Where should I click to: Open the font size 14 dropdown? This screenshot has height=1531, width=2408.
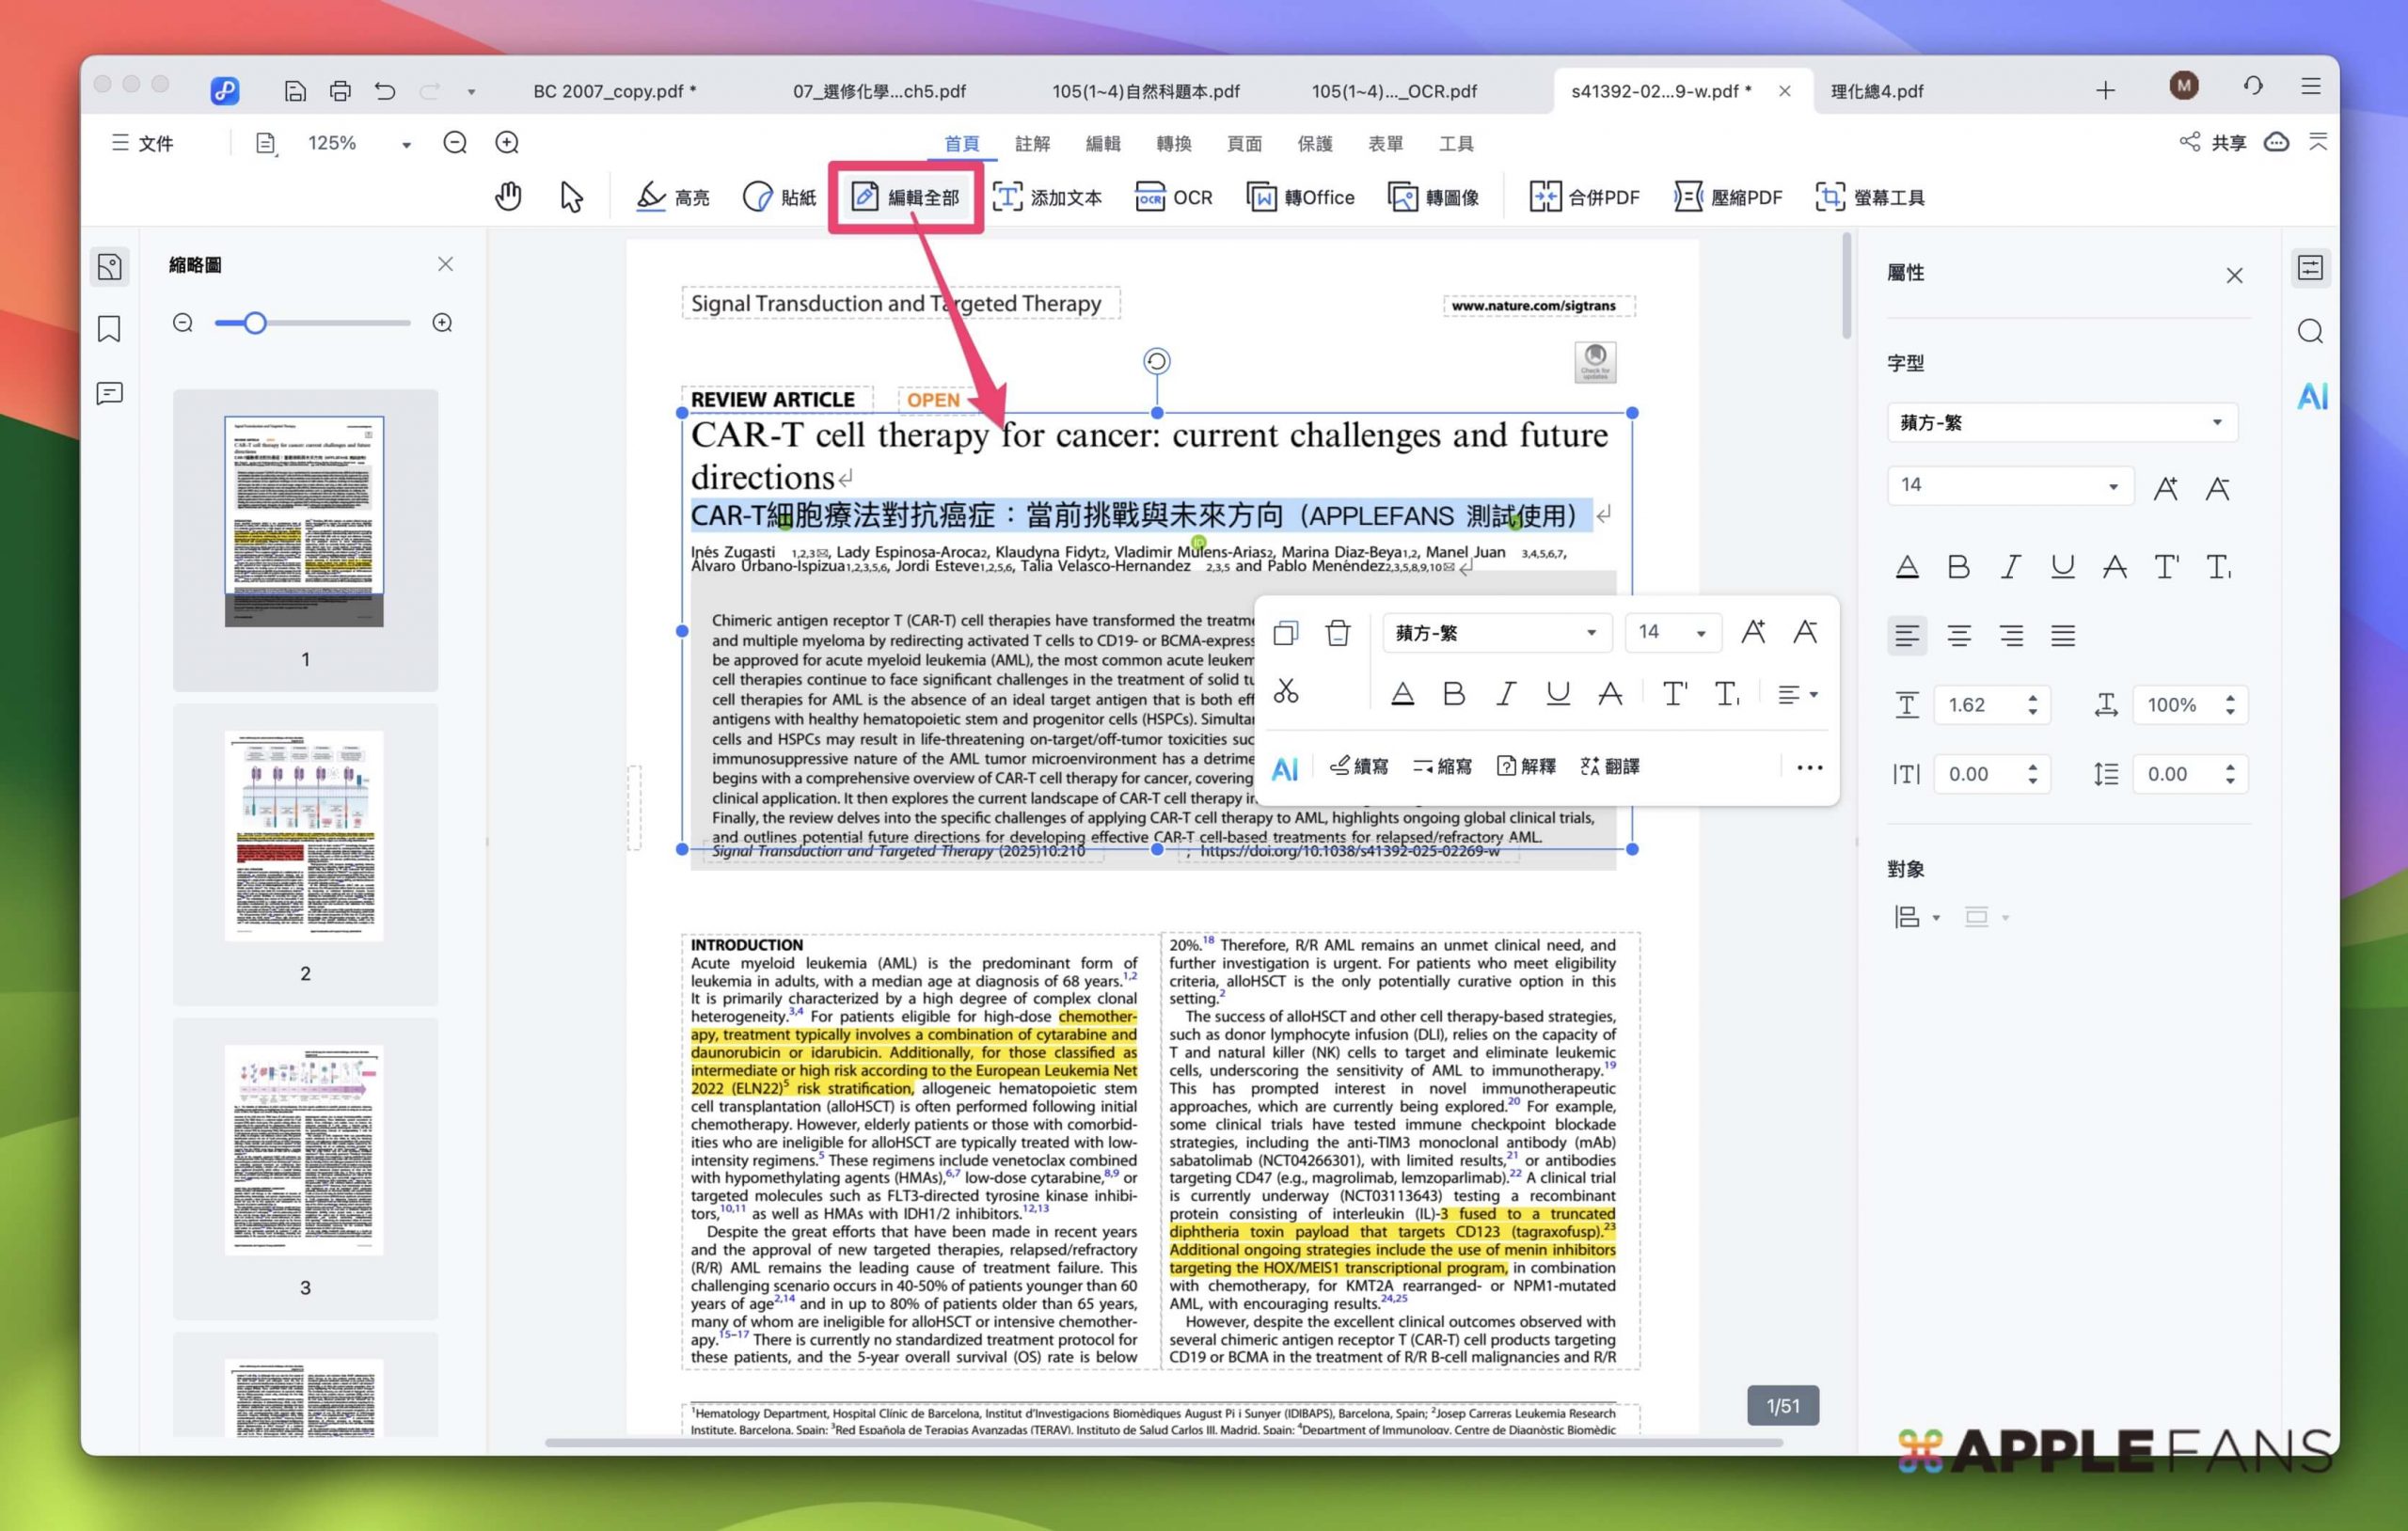point(2010,485)
